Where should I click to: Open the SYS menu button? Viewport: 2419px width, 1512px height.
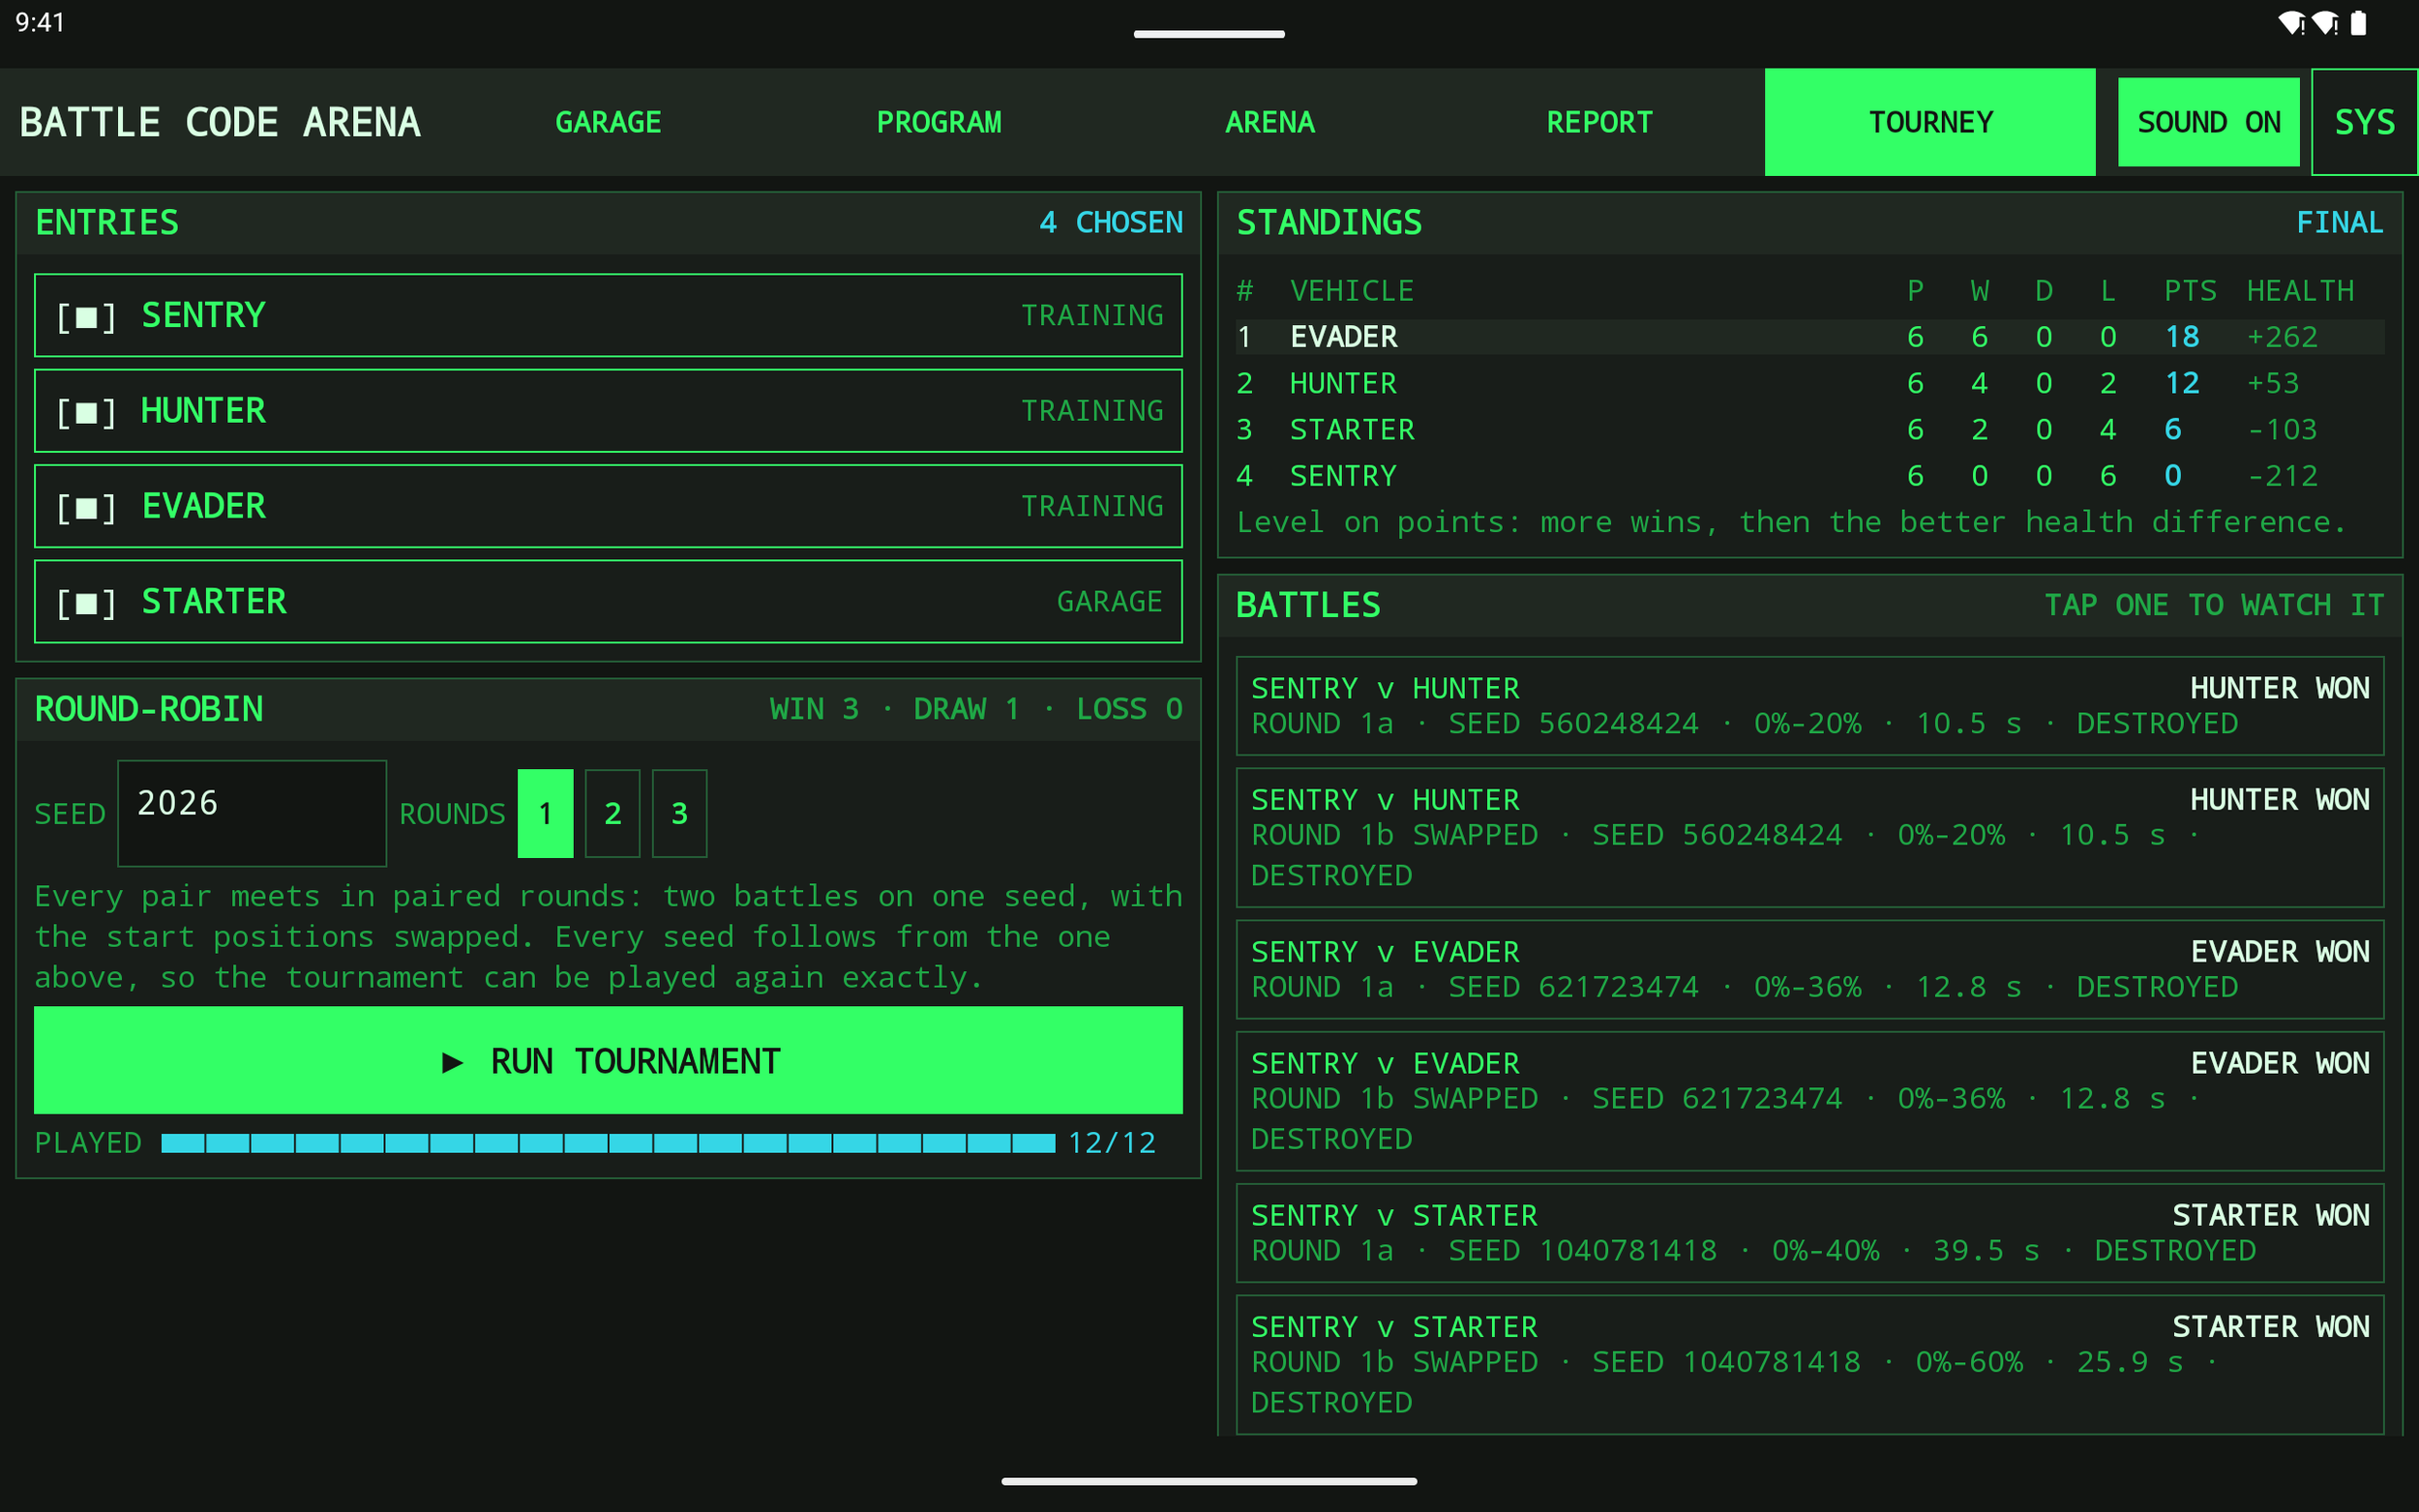(2364, 122)
